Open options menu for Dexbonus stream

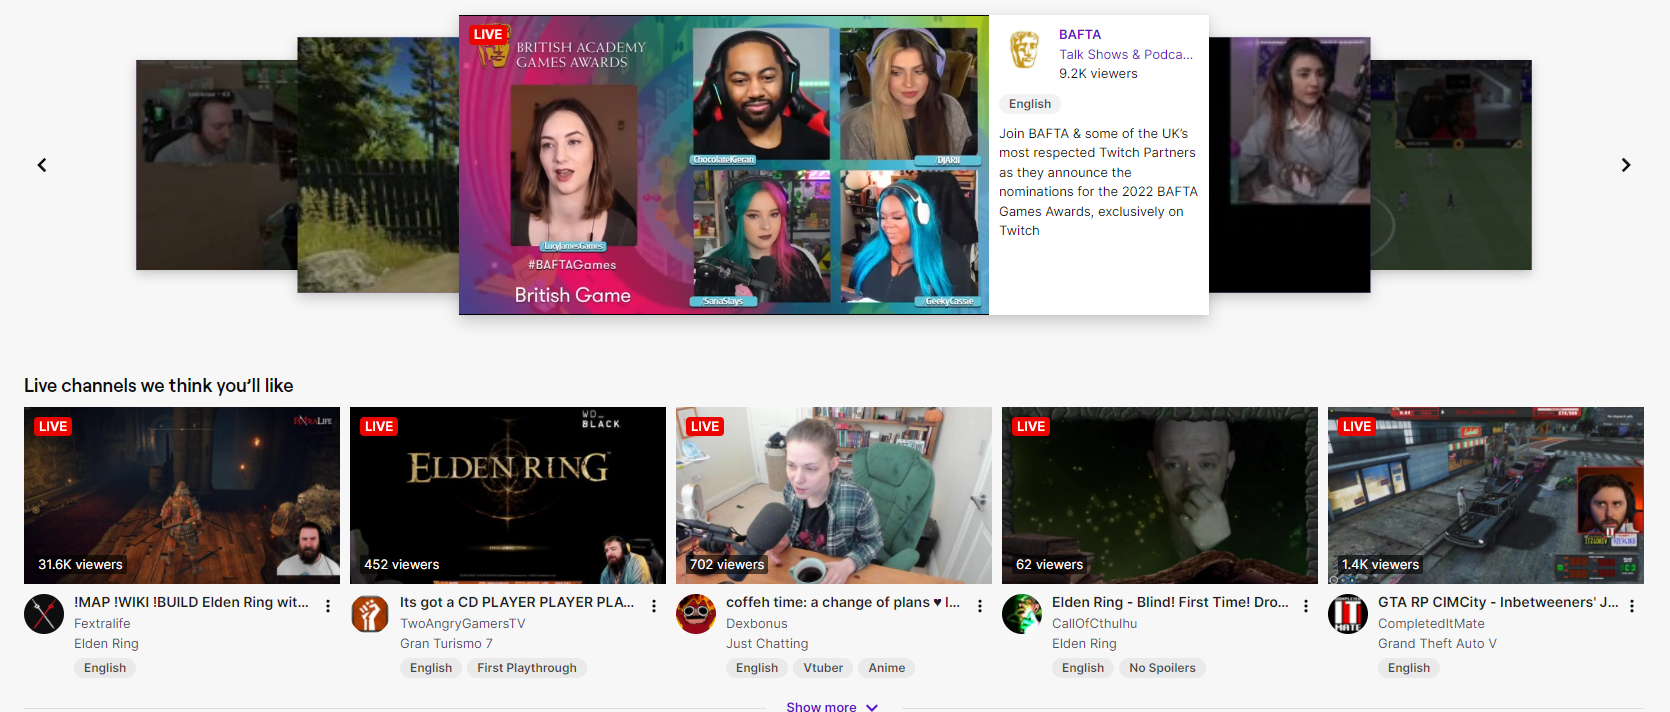(x=980, y=606)
